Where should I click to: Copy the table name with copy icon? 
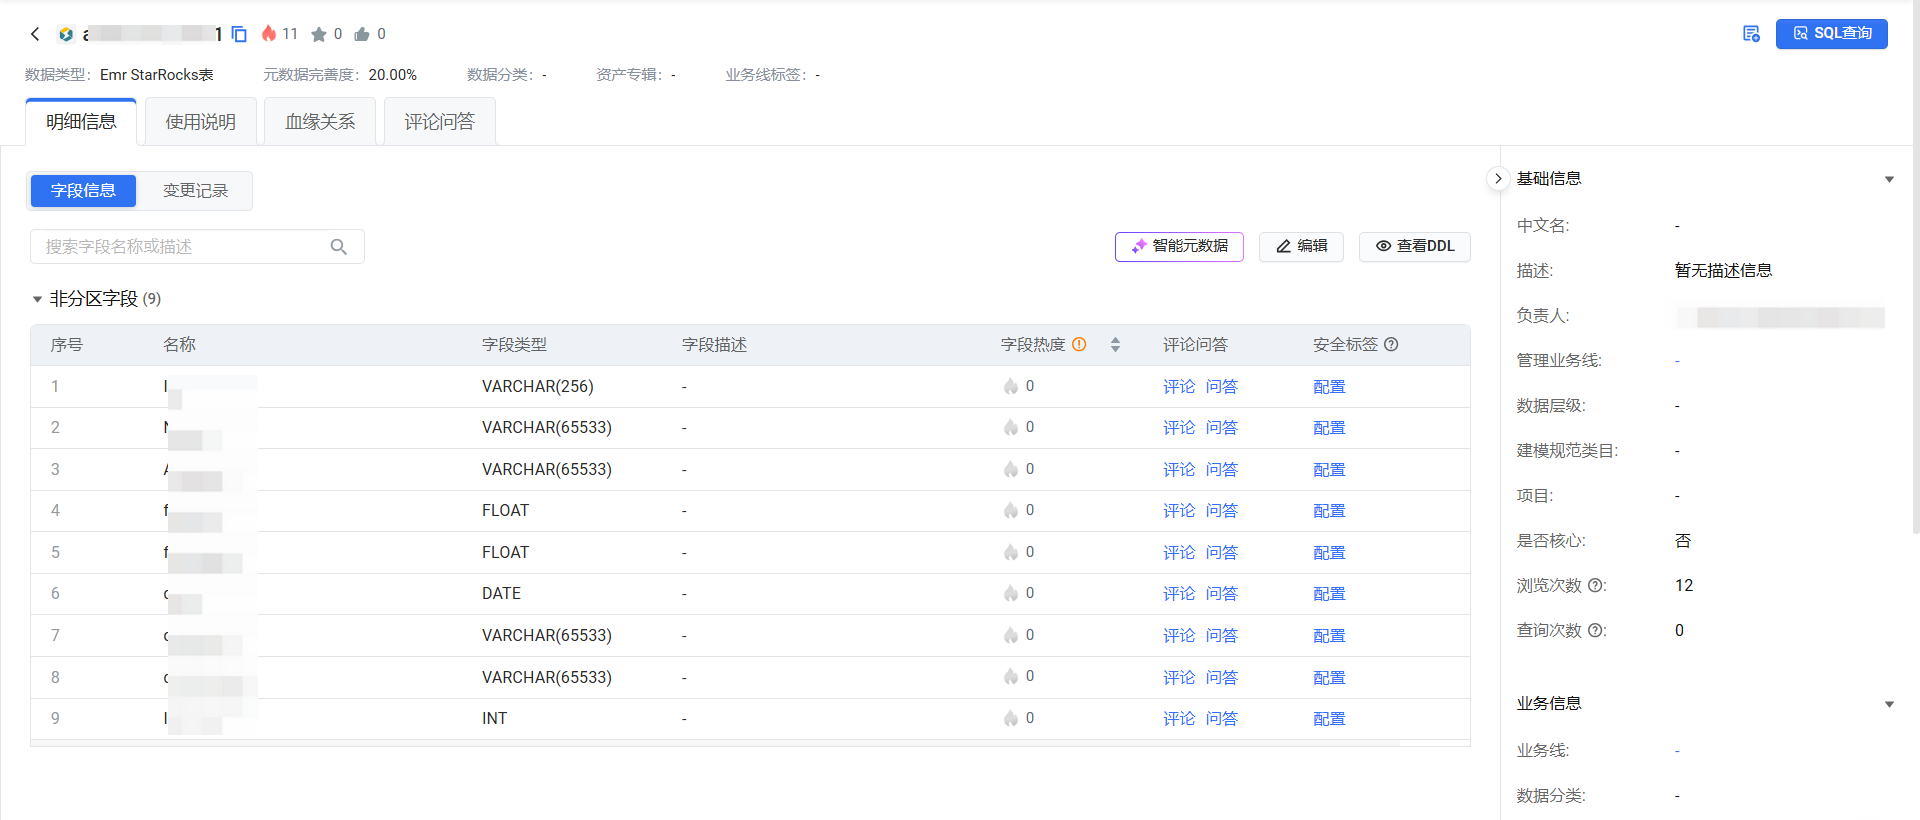pos(239,34)
